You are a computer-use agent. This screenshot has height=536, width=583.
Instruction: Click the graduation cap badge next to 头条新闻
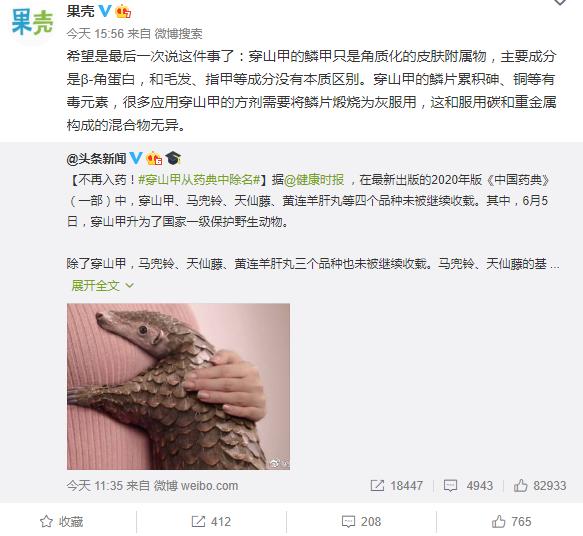click(x=173, y=158)
